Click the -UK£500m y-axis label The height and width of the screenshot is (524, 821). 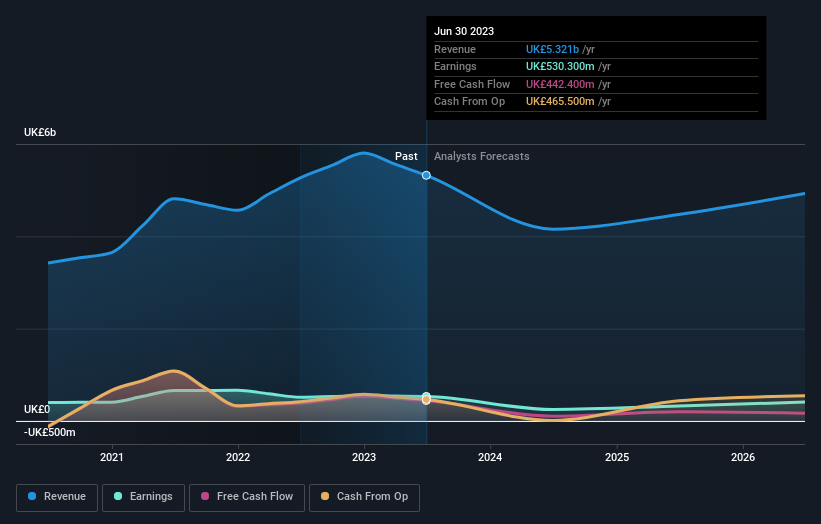point(49,432)
